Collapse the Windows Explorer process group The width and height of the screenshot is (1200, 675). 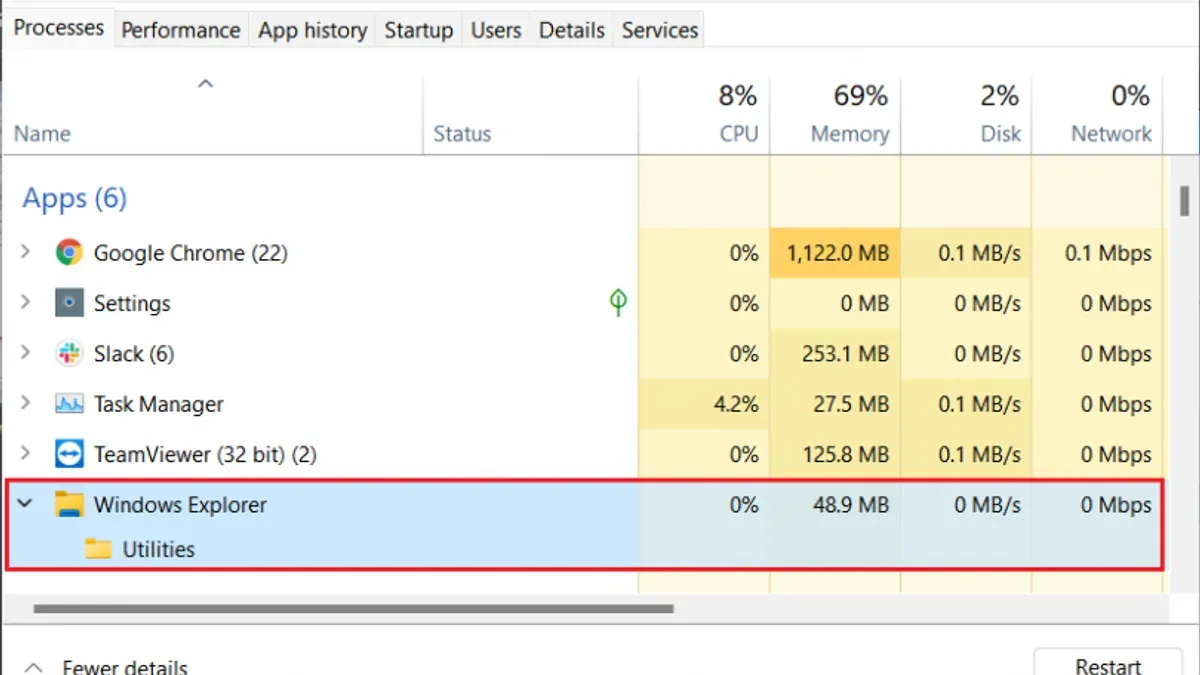[x=26, y=504]
